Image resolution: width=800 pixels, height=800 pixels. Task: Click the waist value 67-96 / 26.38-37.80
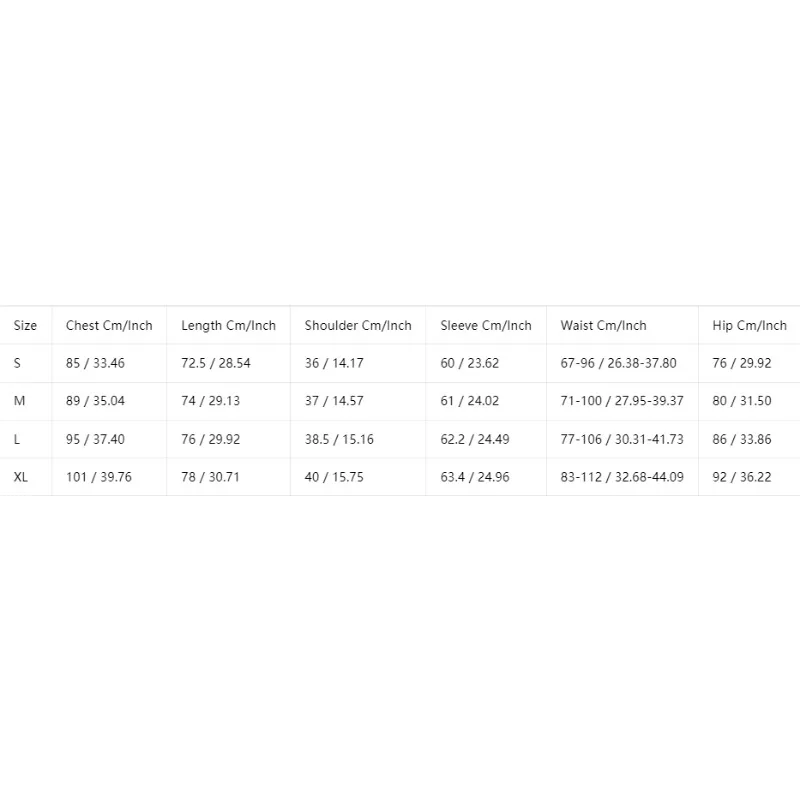click(x=618, y=363)
